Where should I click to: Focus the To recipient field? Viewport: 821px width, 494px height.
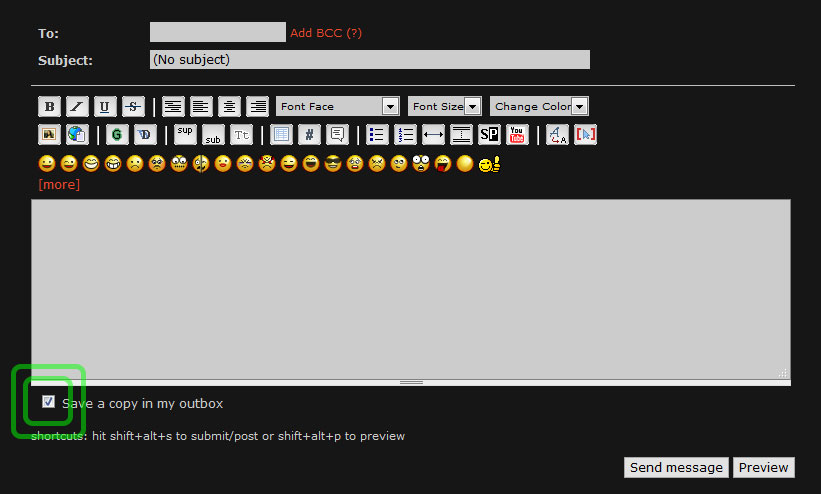[218, 32]
